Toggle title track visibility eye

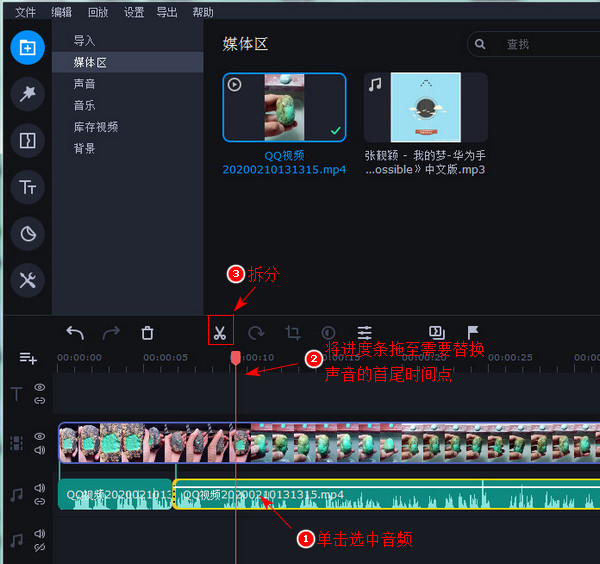point(40,387)
